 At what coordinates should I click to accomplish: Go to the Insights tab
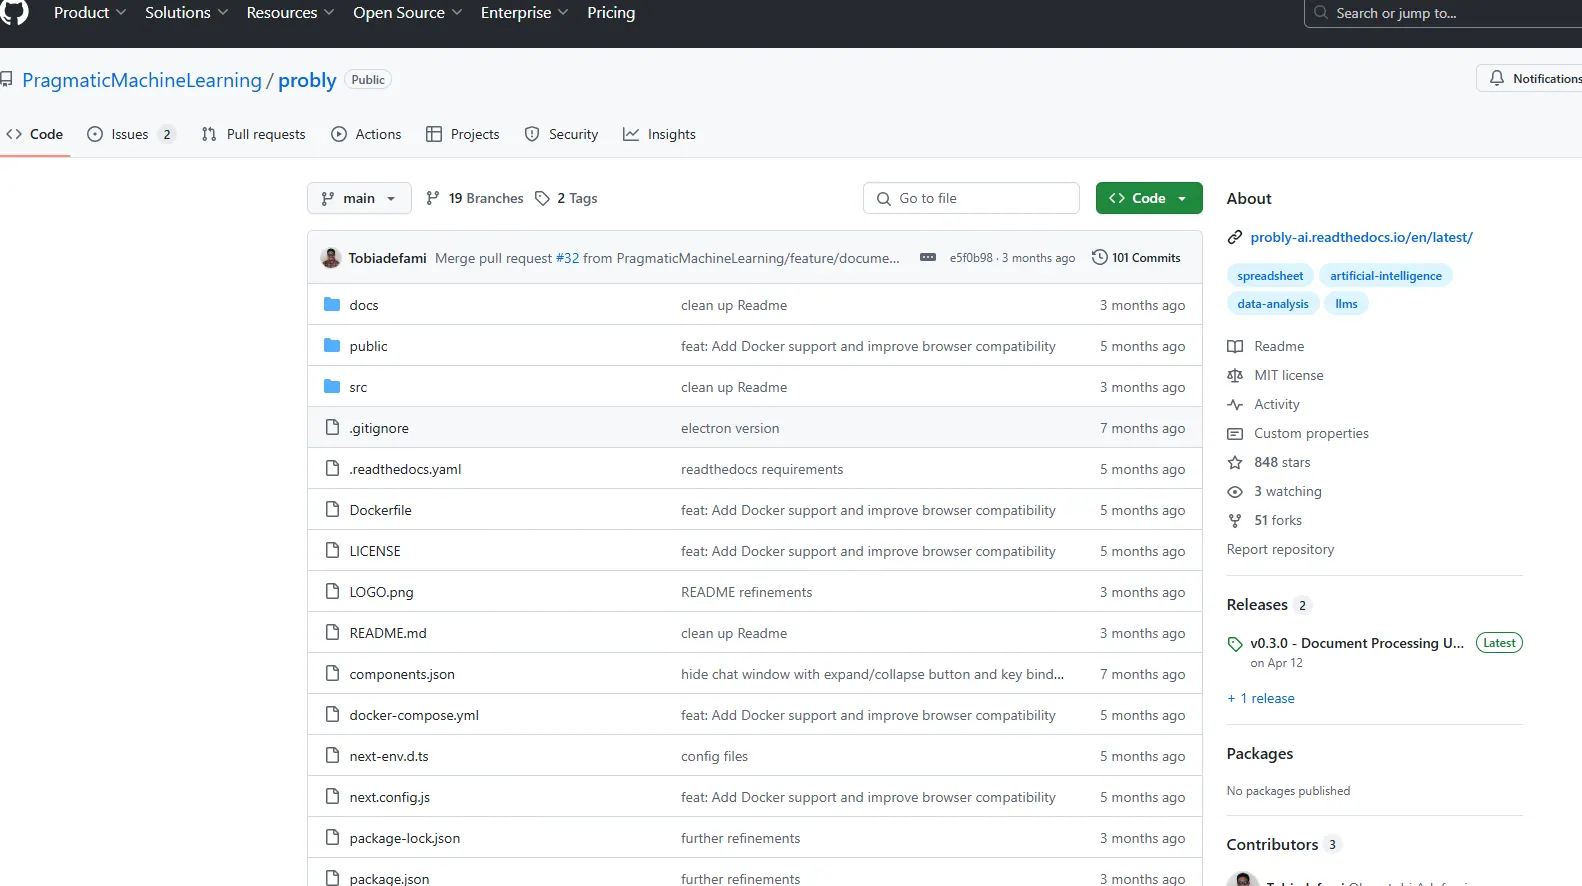[659, 134]
